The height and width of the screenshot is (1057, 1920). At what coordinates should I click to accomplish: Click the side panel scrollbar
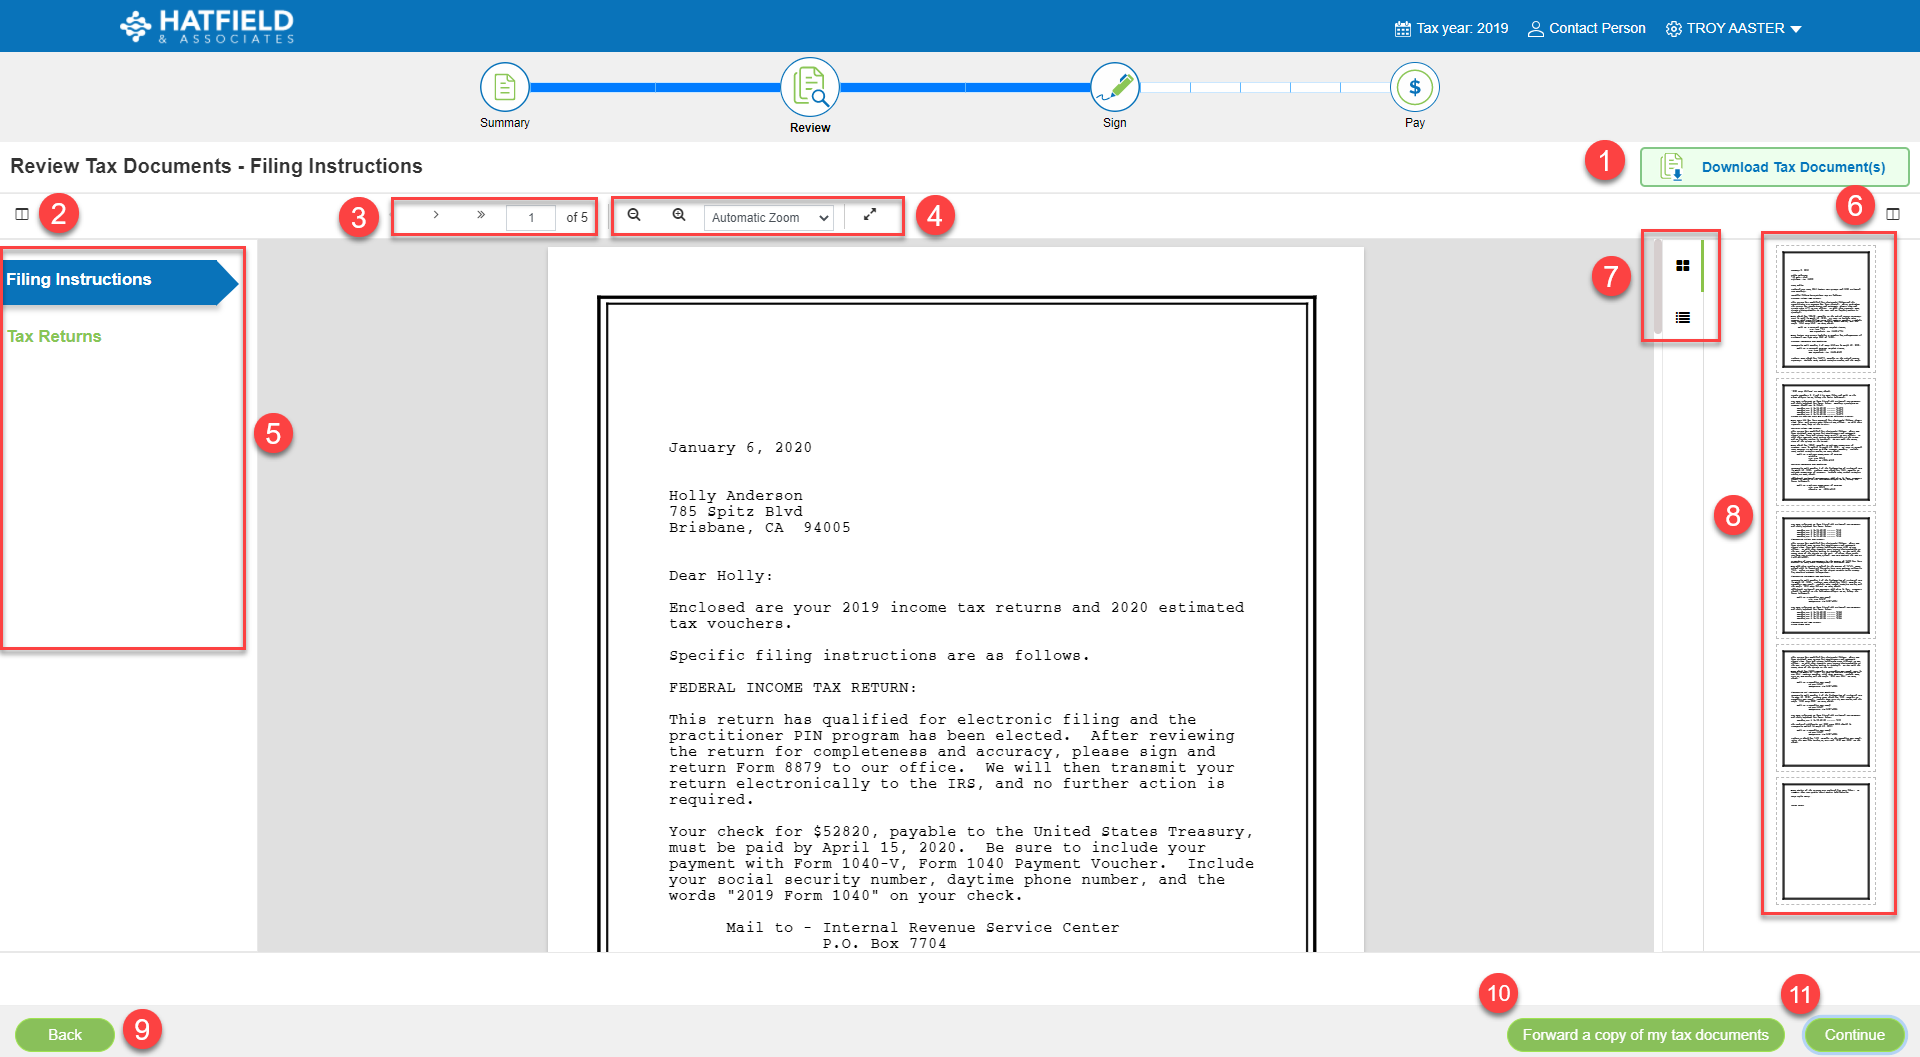click(1658, 286)
